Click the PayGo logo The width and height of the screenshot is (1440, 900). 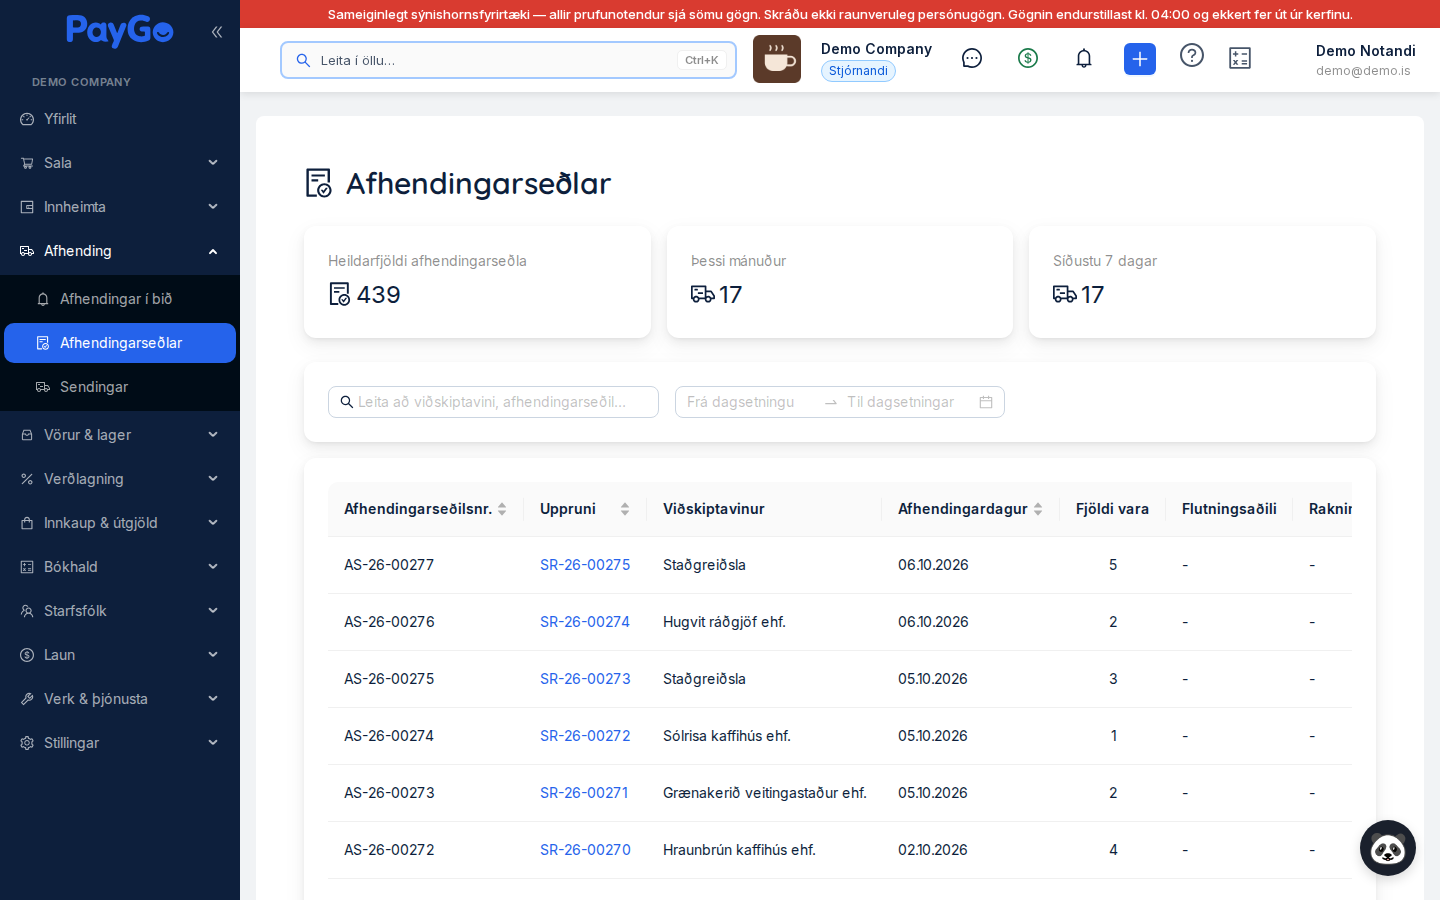click(x=120, y=31)
